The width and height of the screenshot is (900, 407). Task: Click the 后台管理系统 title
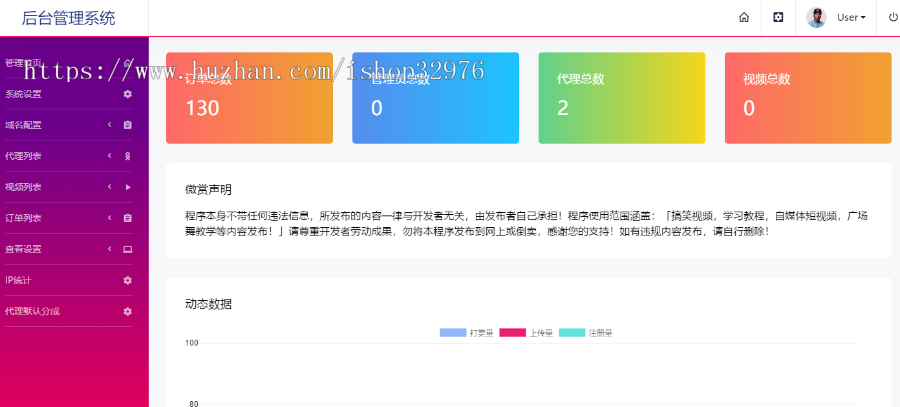tap(68, 18)
